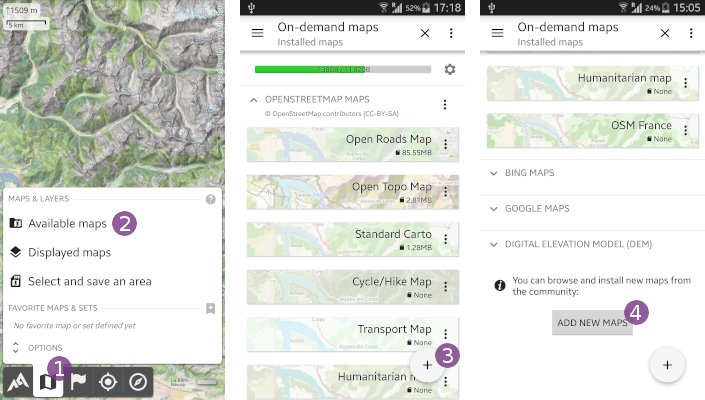Tap the plus button in middle screen

pyautogui.click(x=427, y=365)
